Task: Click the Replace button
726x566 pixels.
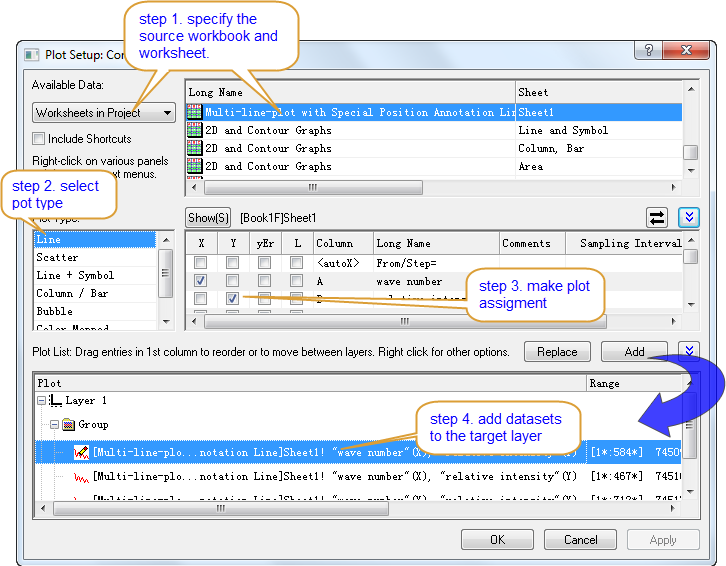Action: point(557,352)
